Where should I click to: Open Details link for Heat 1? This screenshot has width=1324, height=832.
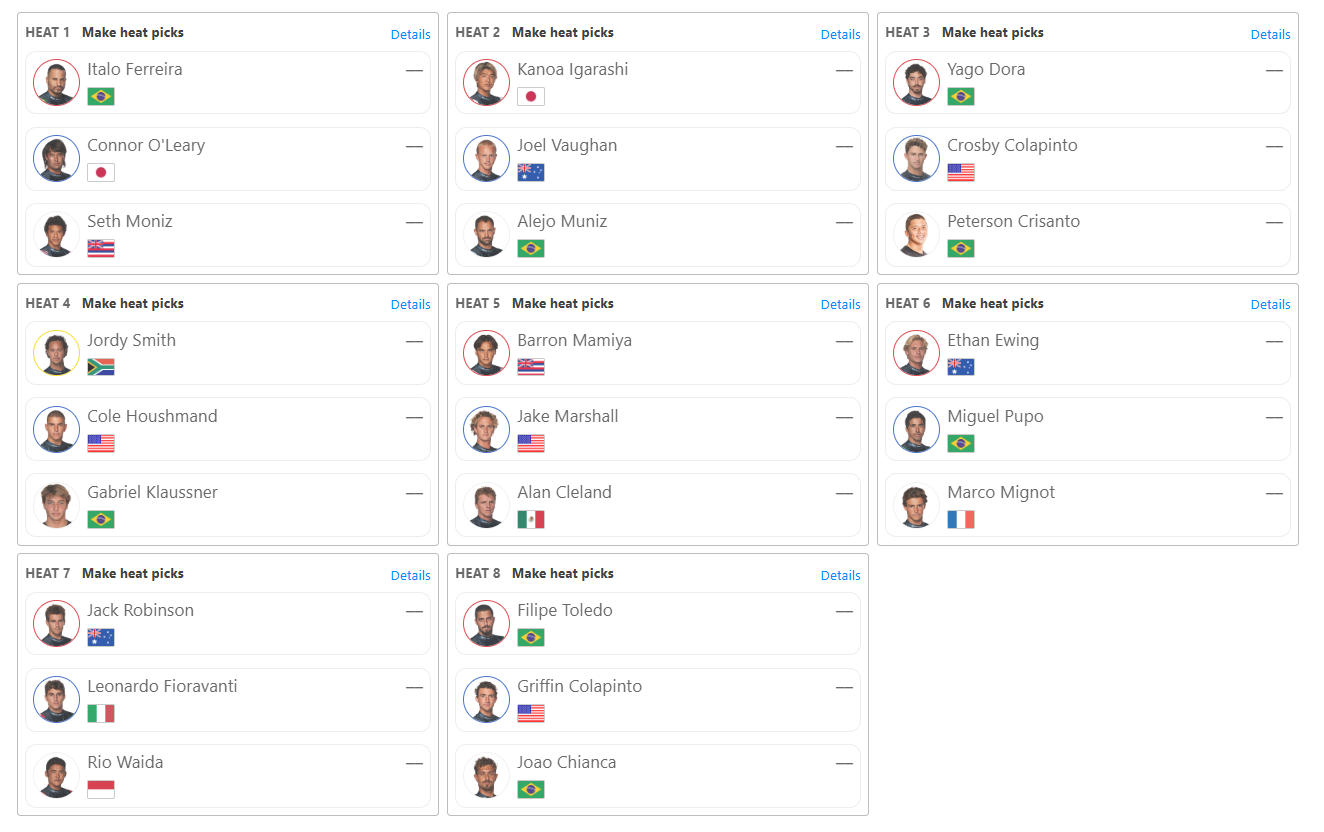(x=410, y=34)
